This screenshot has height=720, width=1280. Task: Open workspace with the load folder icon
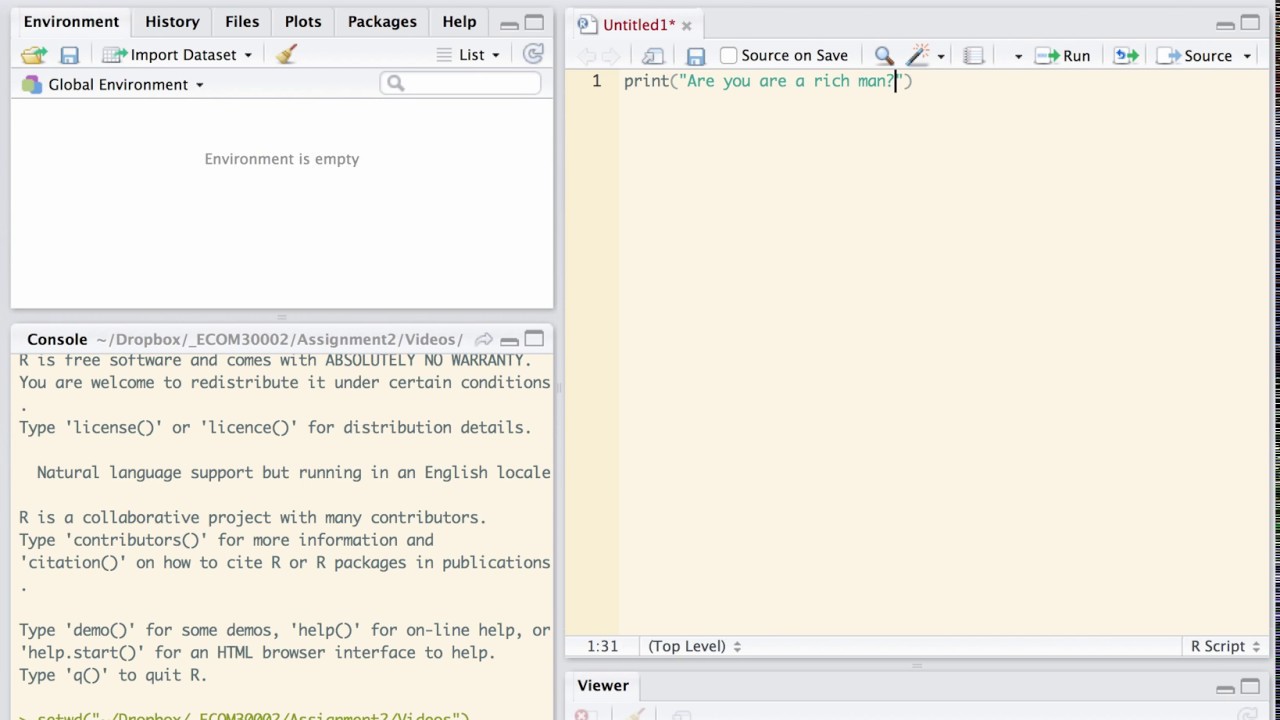(x=34, y=55)
